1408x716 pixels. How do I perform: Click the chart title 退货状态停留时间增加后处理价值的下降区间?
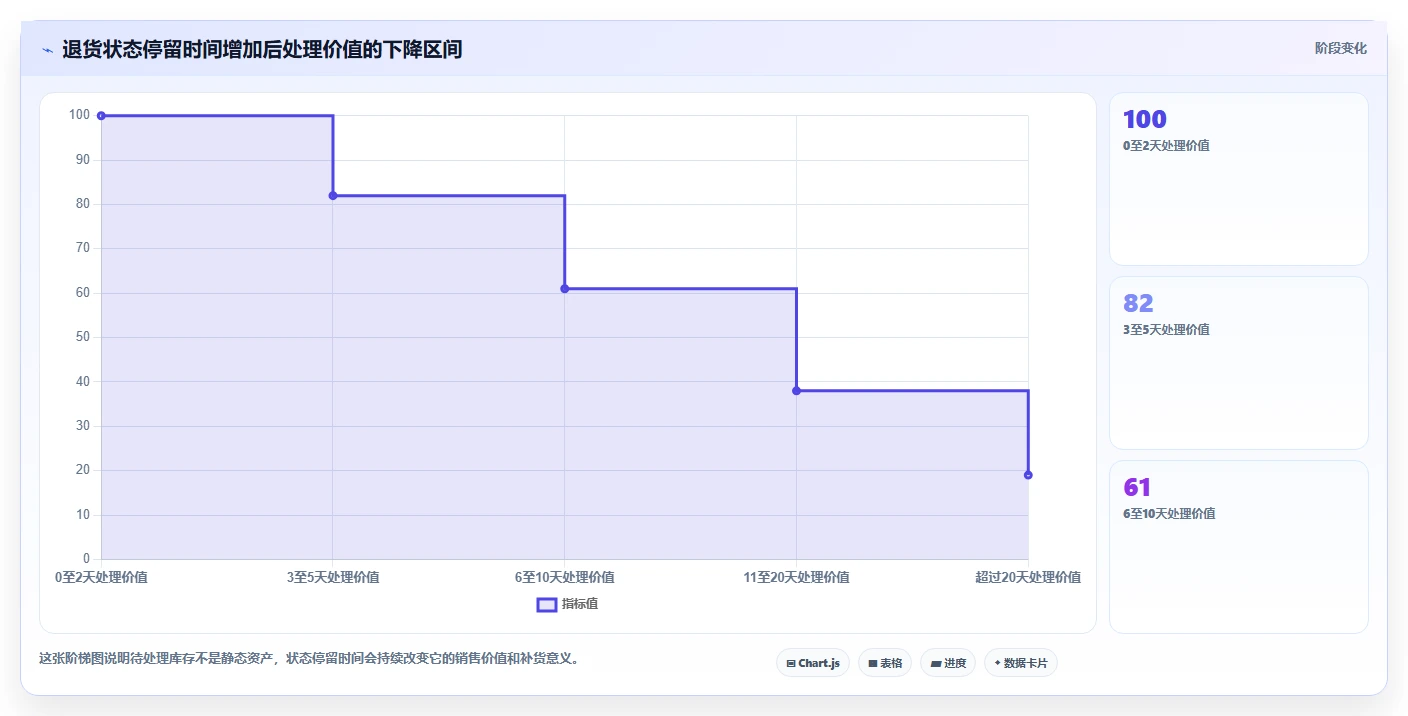(262, 49)
